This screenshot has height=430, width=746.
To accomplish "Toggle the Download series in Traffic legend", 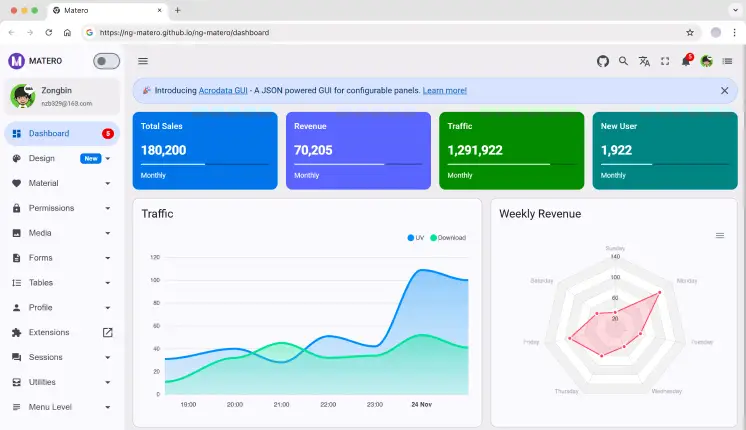I will tap(448, 238).
